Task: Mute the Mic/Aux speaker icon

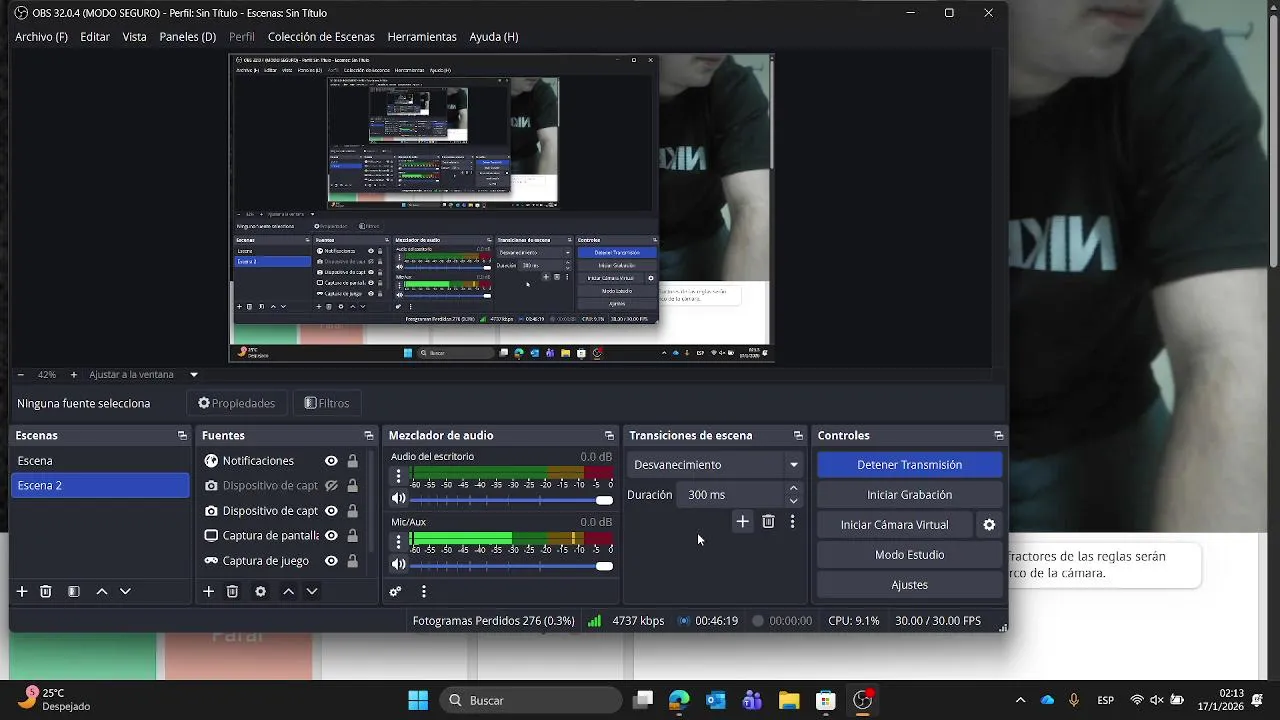Action: tap(398, 564)
